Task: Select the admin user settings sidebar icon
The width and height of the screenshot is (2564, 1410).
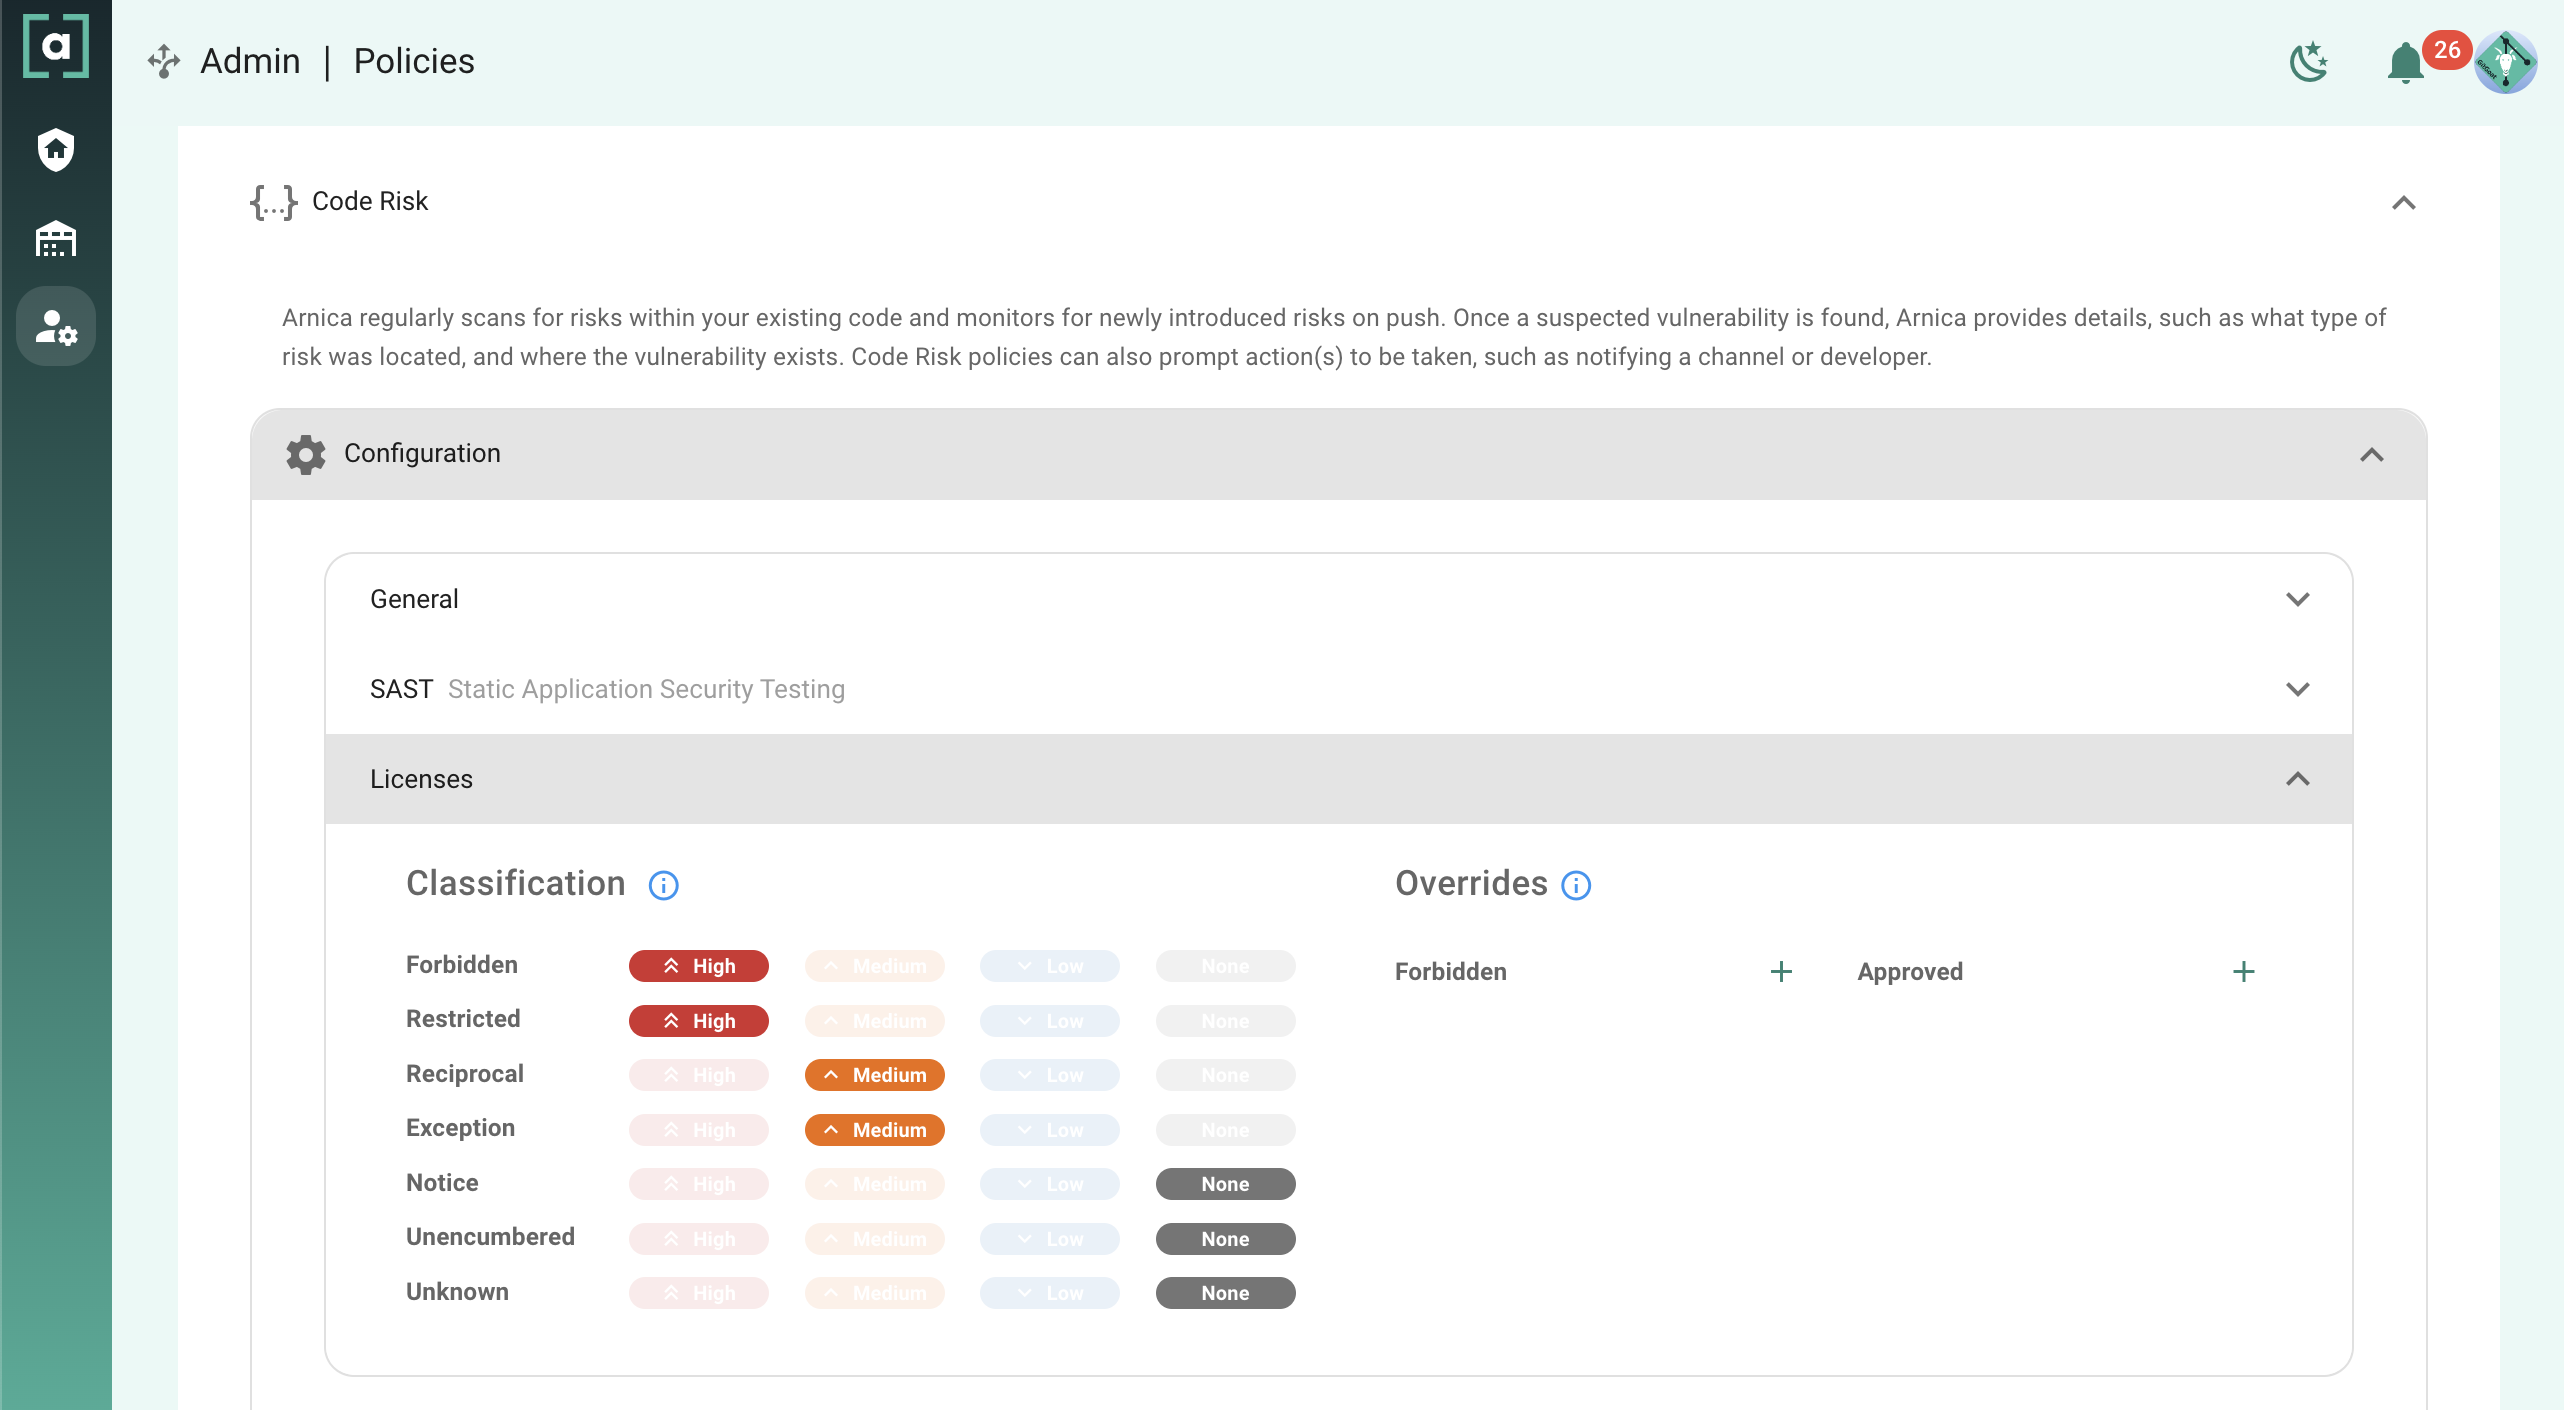Action: coord(56,327)
